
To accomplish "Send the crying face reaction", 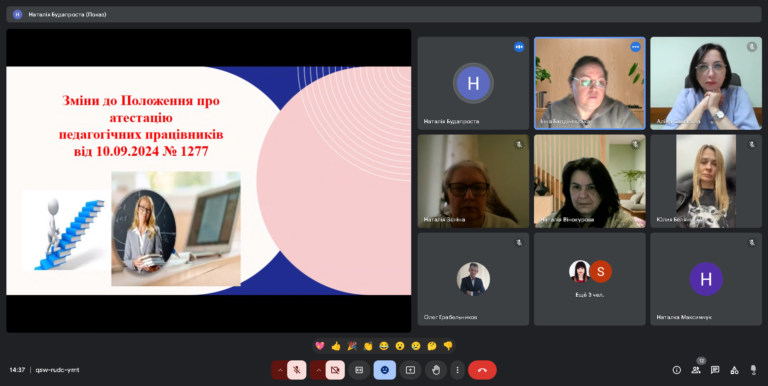I will coord(416,346).
